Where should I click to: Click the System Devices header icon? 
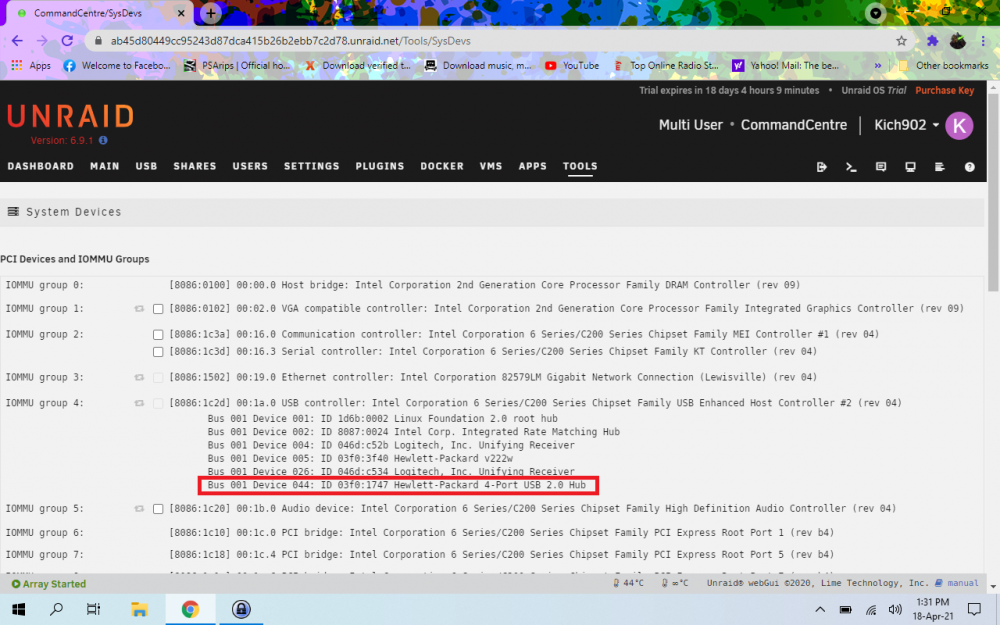13,212
